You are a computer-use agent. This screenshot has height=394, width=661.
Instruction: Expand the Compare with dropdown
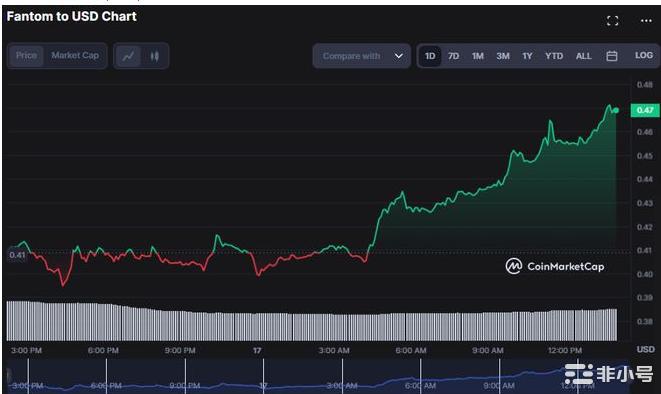(x=361, y=56)
